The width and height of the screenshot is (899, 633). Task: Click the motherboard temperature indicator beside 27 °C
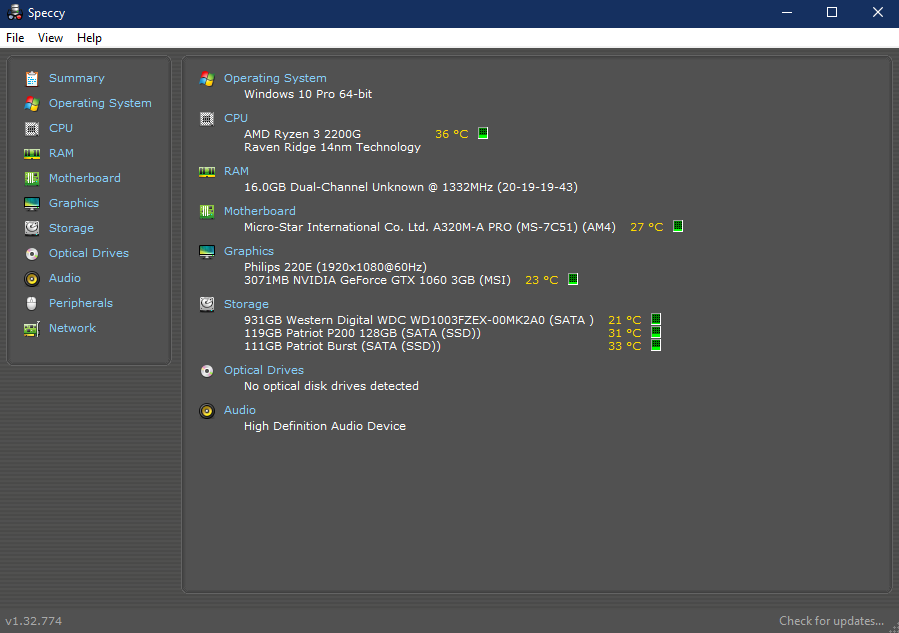(677, 227)
